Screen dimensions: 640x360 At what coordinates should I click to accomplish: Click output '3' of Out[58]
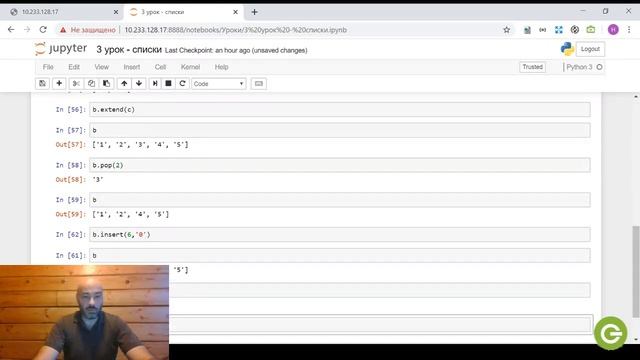pos(98,180)
